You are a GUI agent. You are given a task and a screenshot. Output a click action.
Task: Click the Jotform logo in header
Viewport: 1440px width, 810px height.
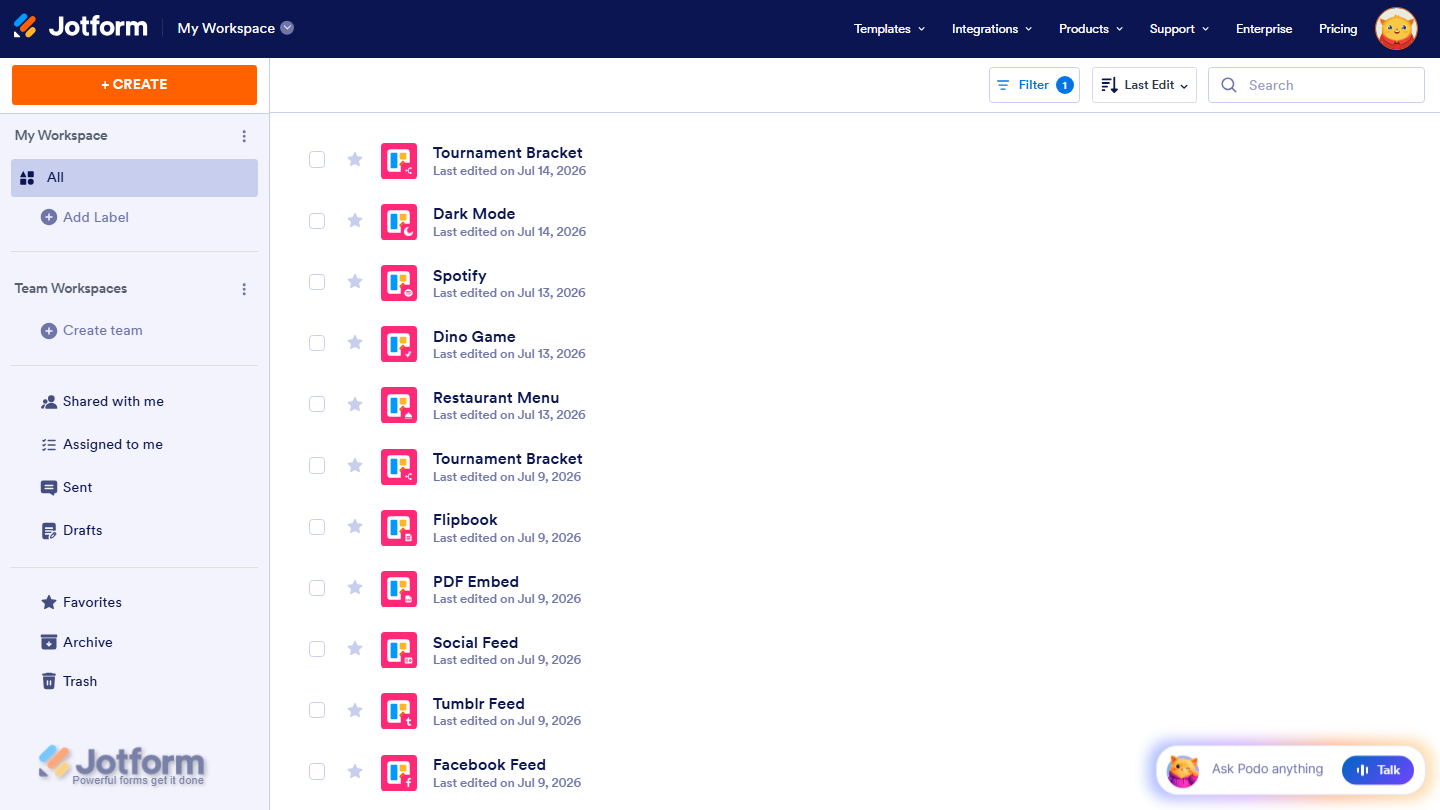pyautogui.click(x=80, y=27)
